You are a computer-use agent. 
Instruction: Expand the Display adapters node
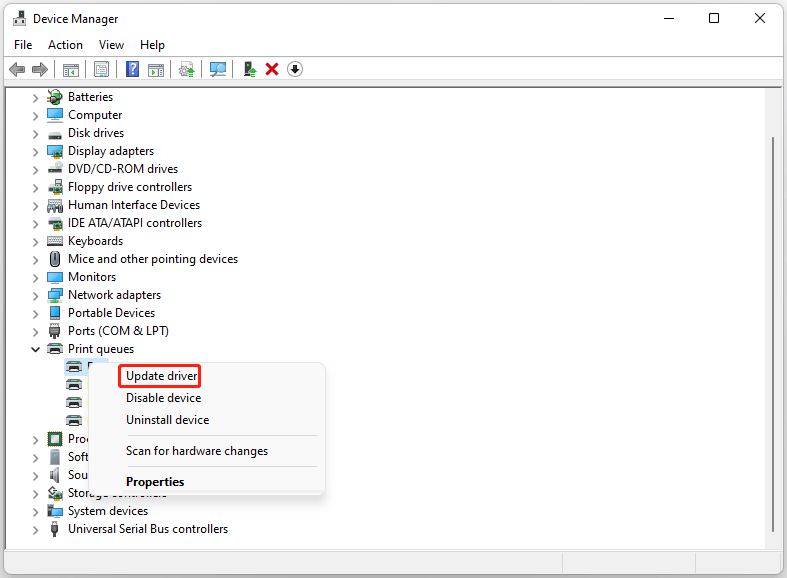click(35, 152)
